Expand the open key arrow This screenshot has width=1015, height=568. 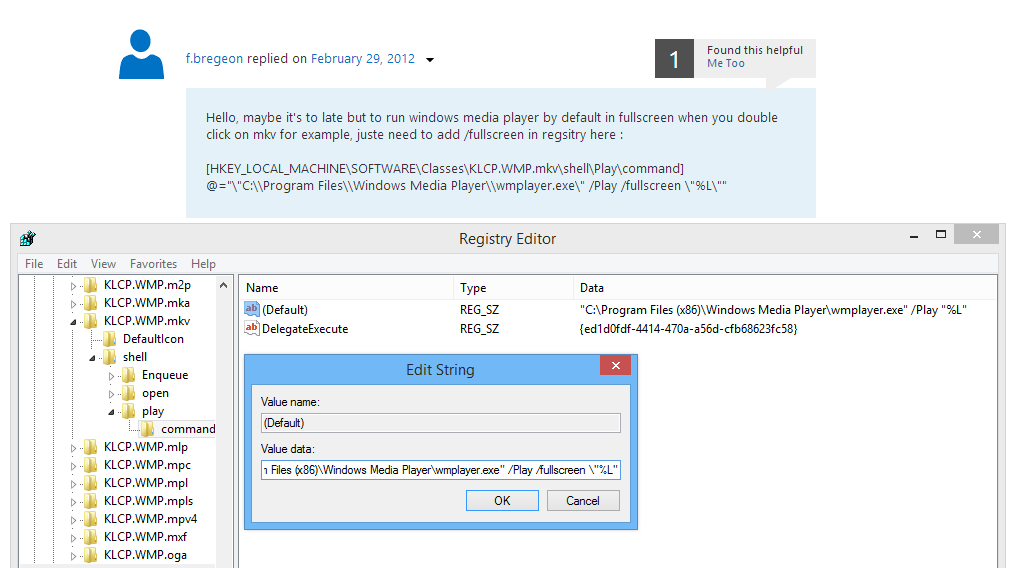pos(111,394)
